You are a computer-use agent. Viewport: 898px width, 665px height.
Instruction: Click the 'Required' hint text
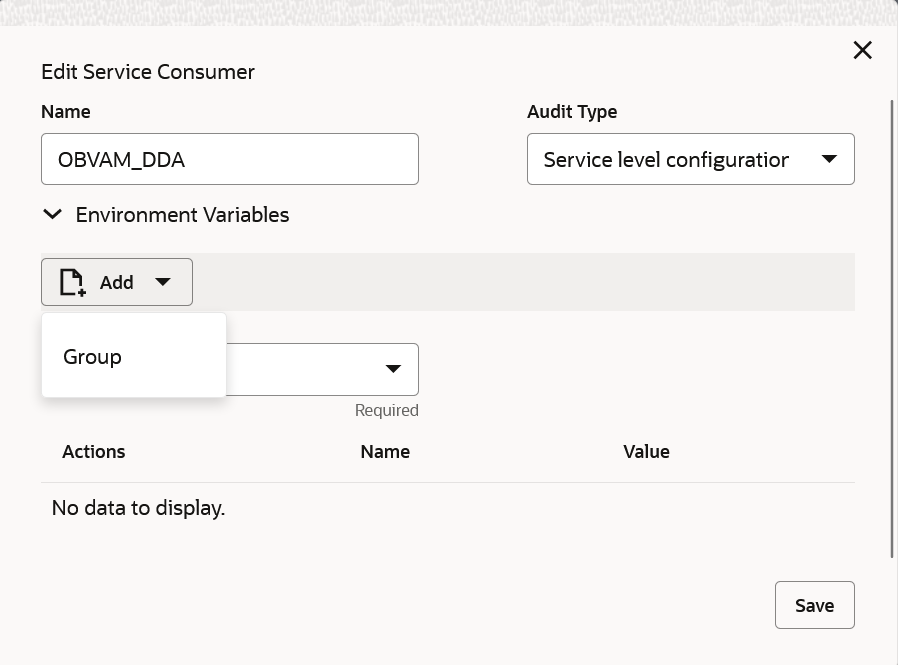point(387,411)
